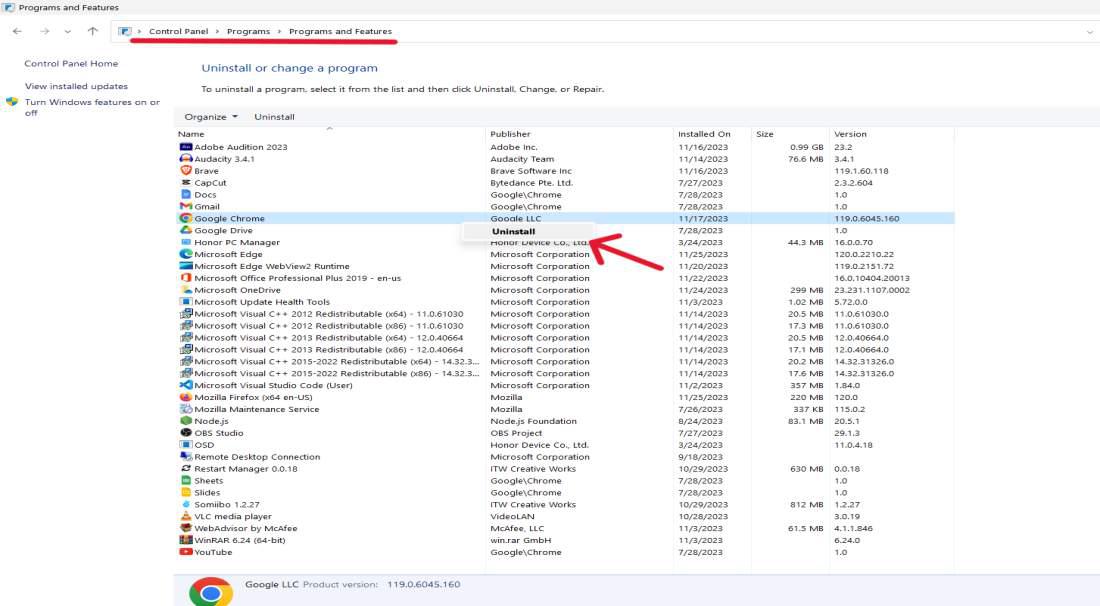The height and width of the screenshot is (606, 1100).
Task: Click Programs and Features breadcrumb segment
Action: 340,32
